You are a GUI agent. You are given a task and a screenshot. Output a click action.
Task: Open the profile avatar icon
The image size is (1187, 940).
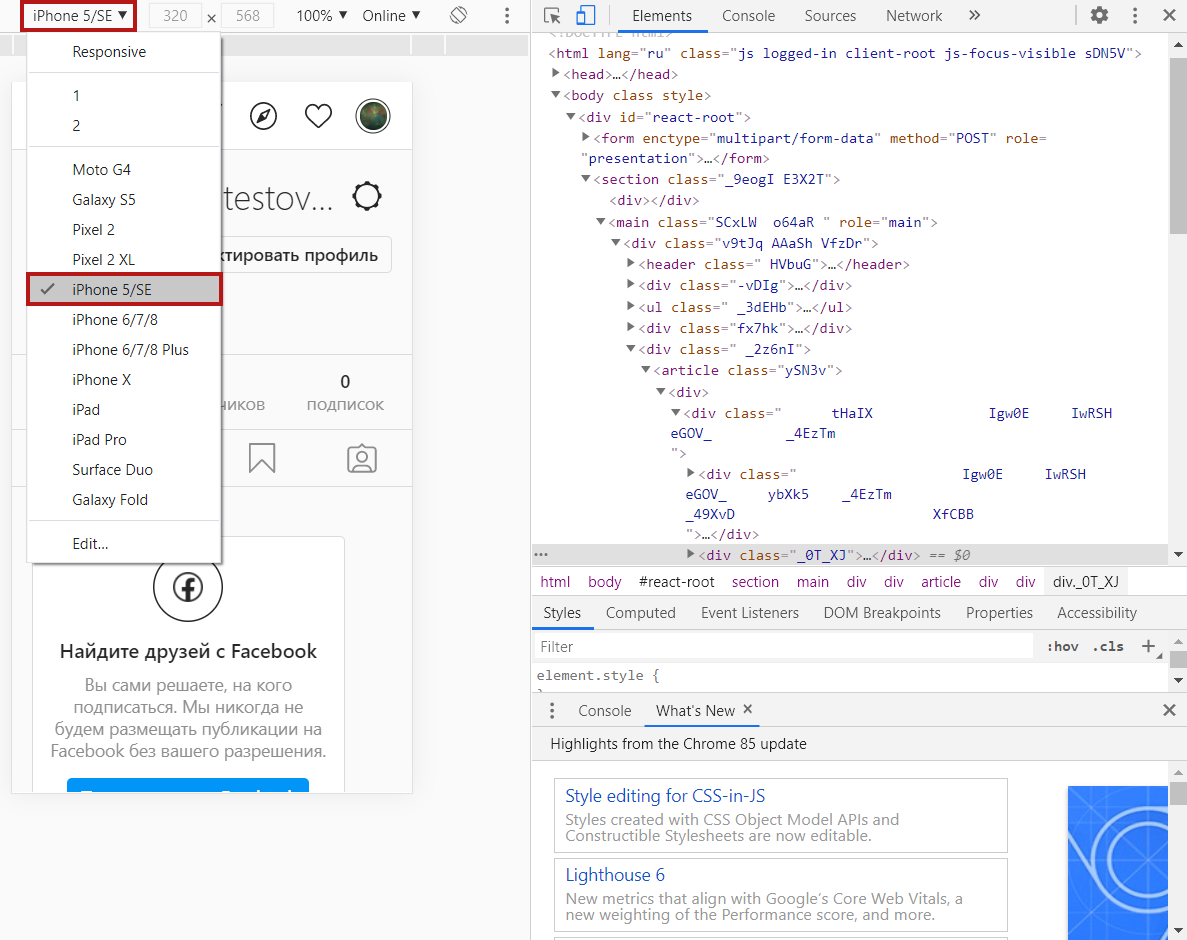pyautogui.click(x=373, y=116)
